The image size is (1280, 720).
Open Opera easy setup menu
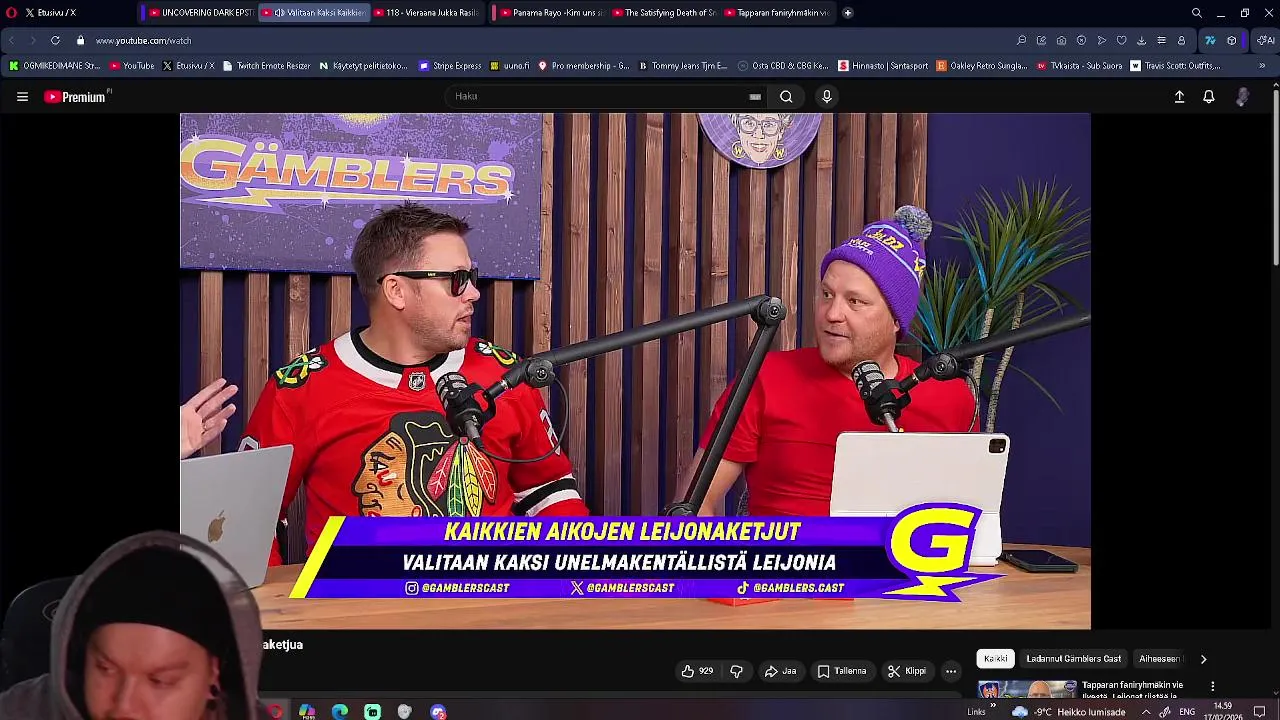click(1161, 41)
